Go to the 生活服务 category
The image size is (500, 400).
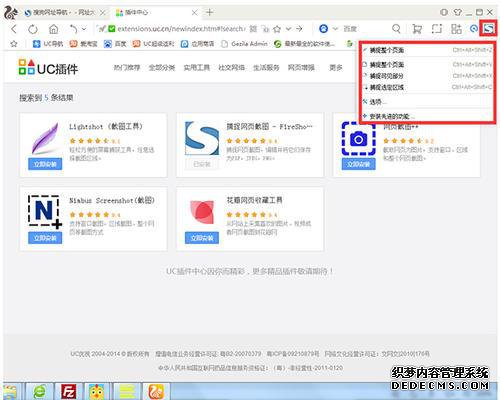(266, 68)
